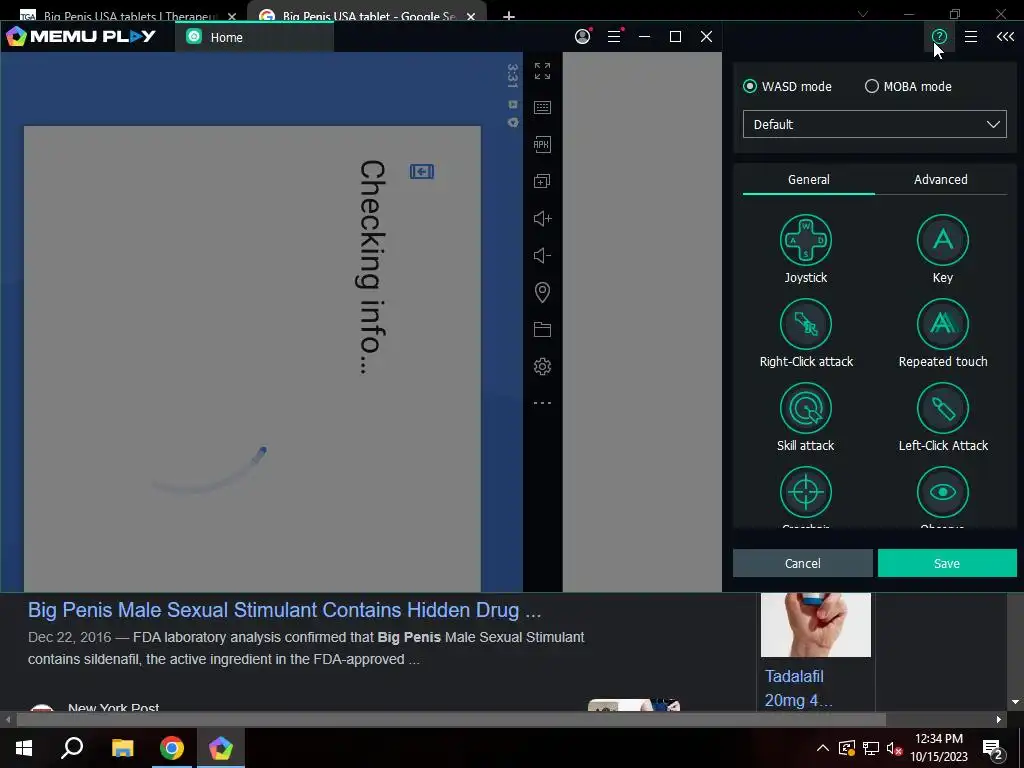Pick the Skill attack control

click(x=805, y=408)
